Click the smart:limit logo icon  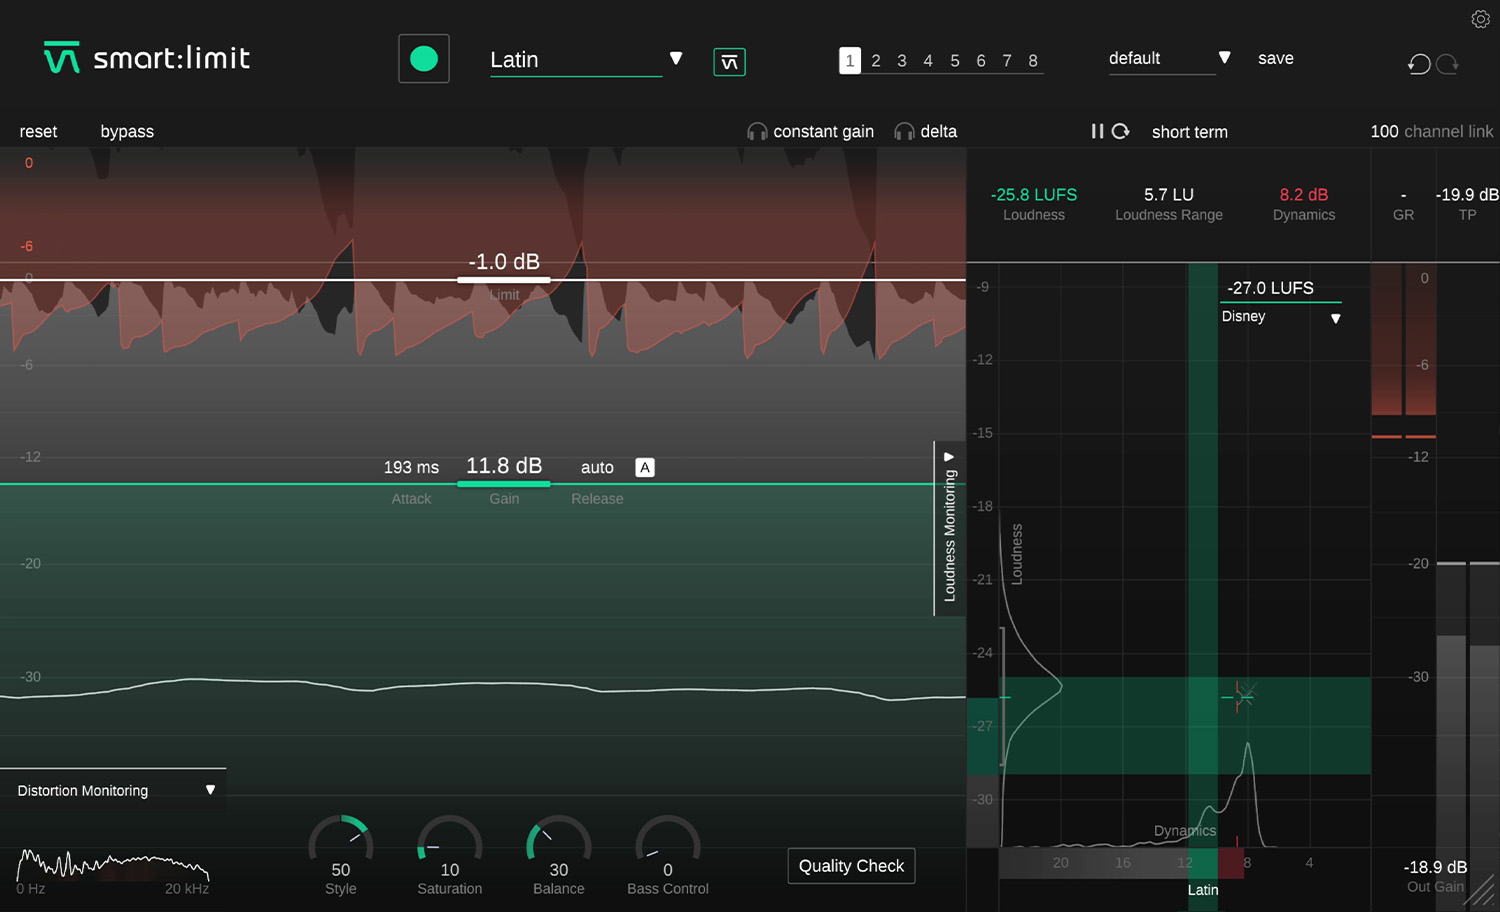61,58
